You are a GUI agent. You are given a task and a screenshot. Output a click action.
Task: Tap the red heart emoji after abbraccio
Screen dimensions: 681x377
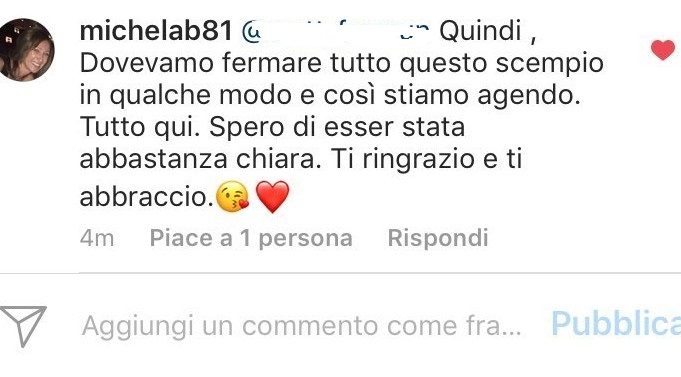click(272, 196)
